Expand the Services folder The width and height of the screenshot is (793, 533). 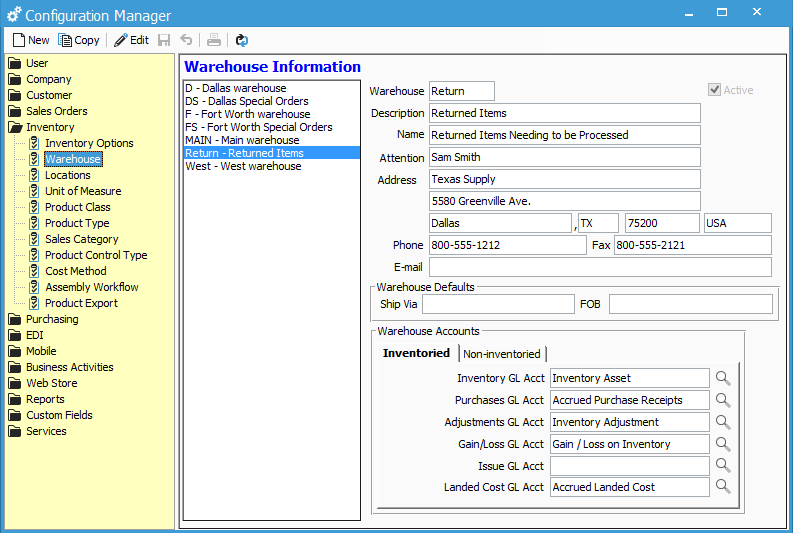15,431
